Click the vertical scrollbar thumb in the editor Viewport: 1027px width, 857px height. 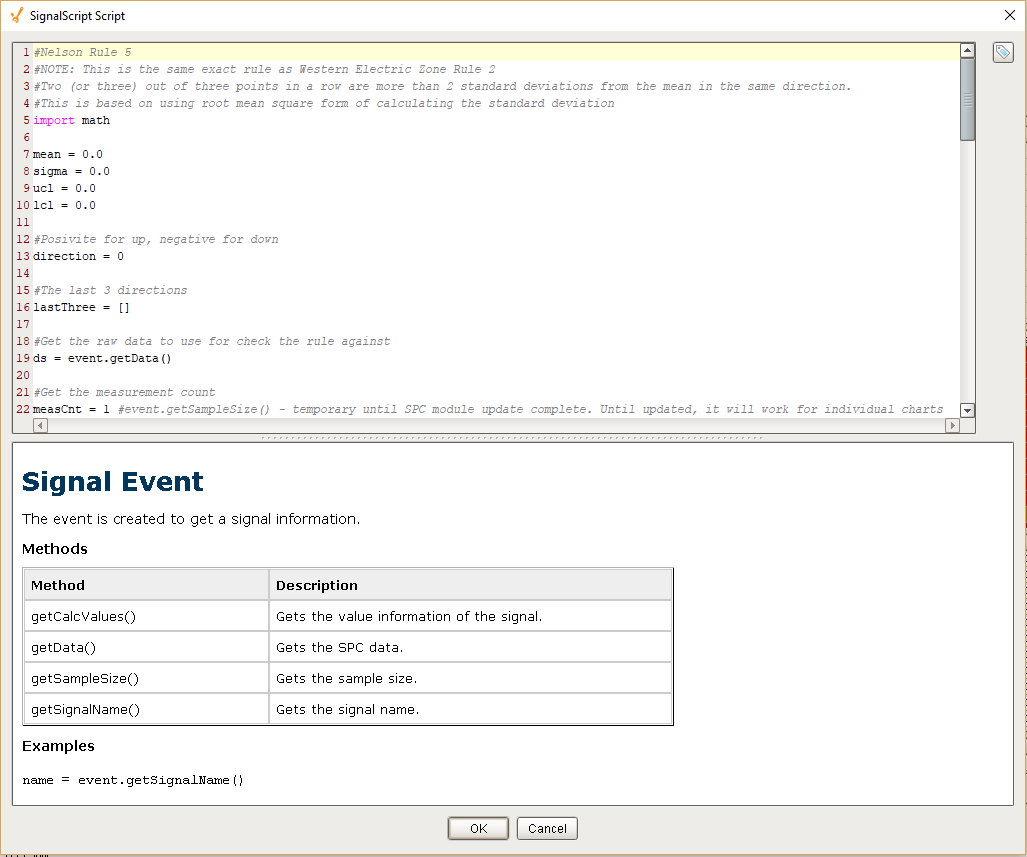click(x=967, y=98)
